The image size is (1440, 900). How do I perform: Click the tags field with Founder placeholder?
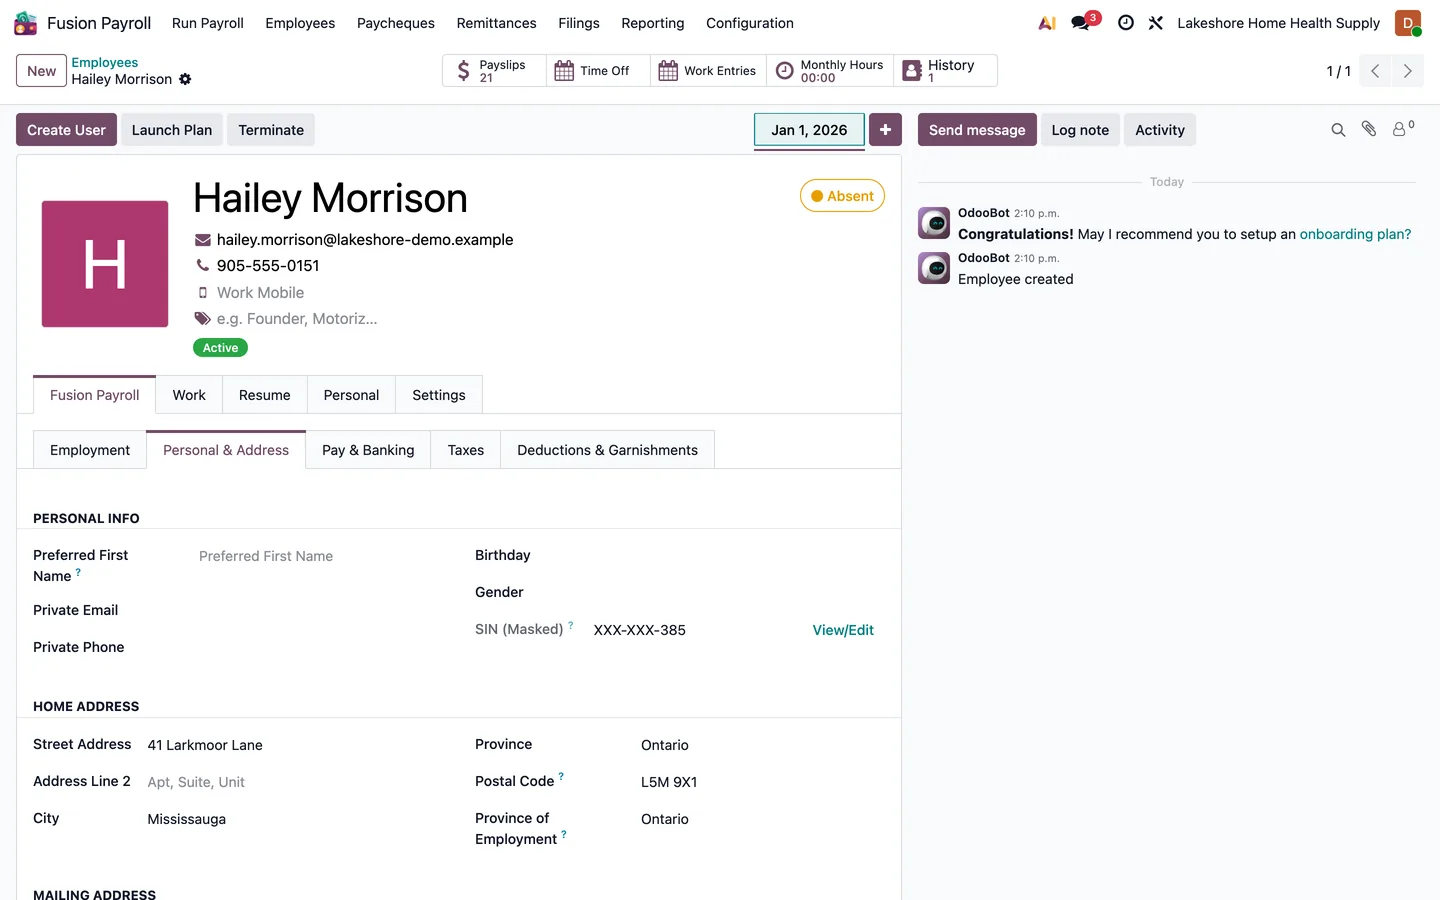[297, 319]
